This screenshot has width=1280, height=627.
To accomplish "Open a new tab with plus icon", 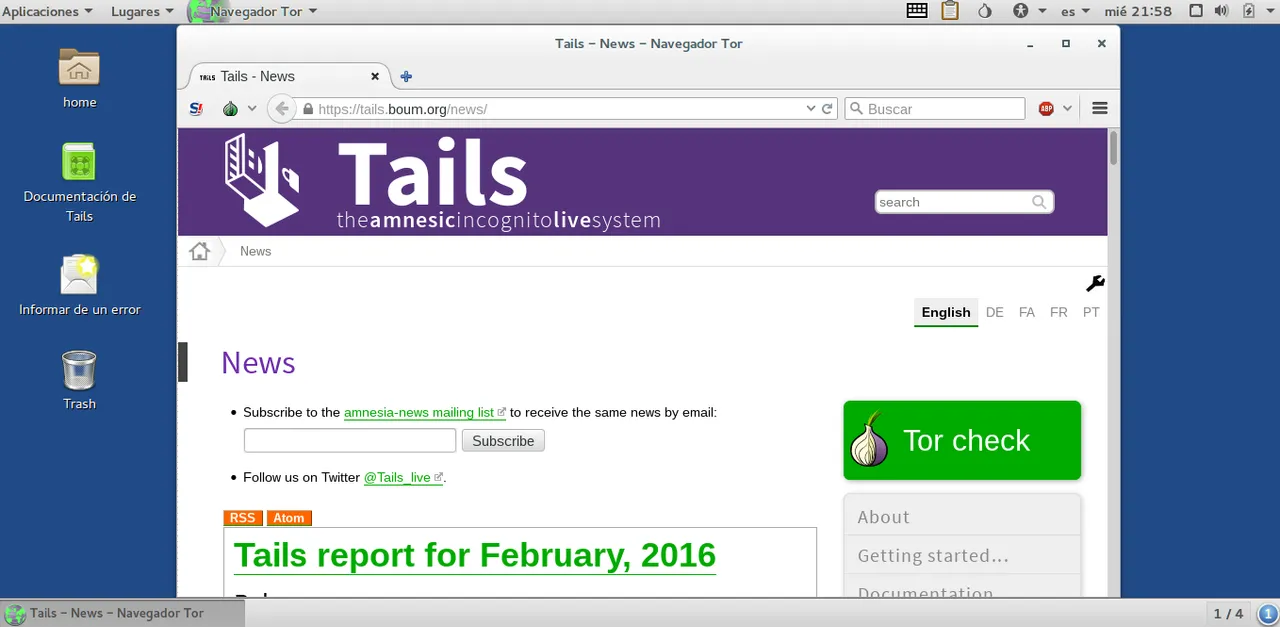I will (406, 76).
